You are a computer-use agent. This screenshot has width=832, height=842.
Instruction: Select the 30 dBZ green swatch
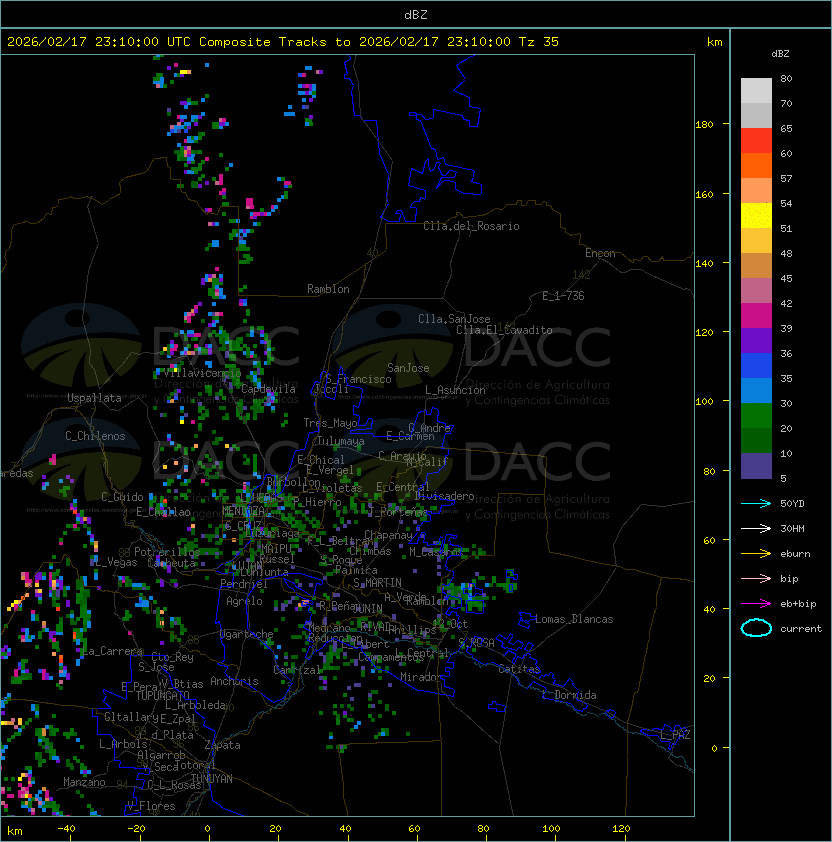click(756, 415)
